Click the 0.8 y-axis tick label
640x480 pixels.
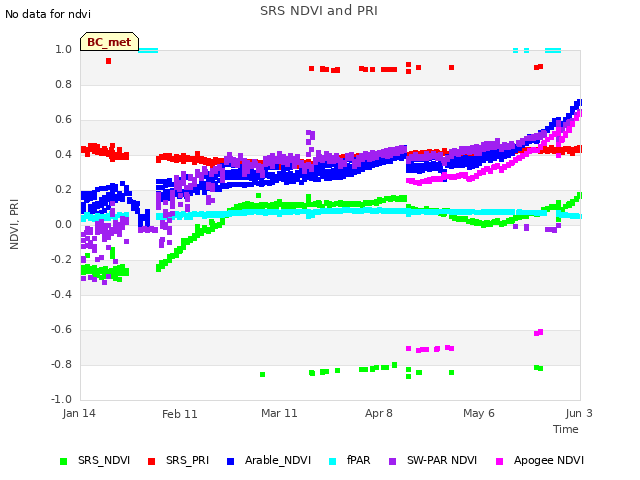tap(64, 84)
